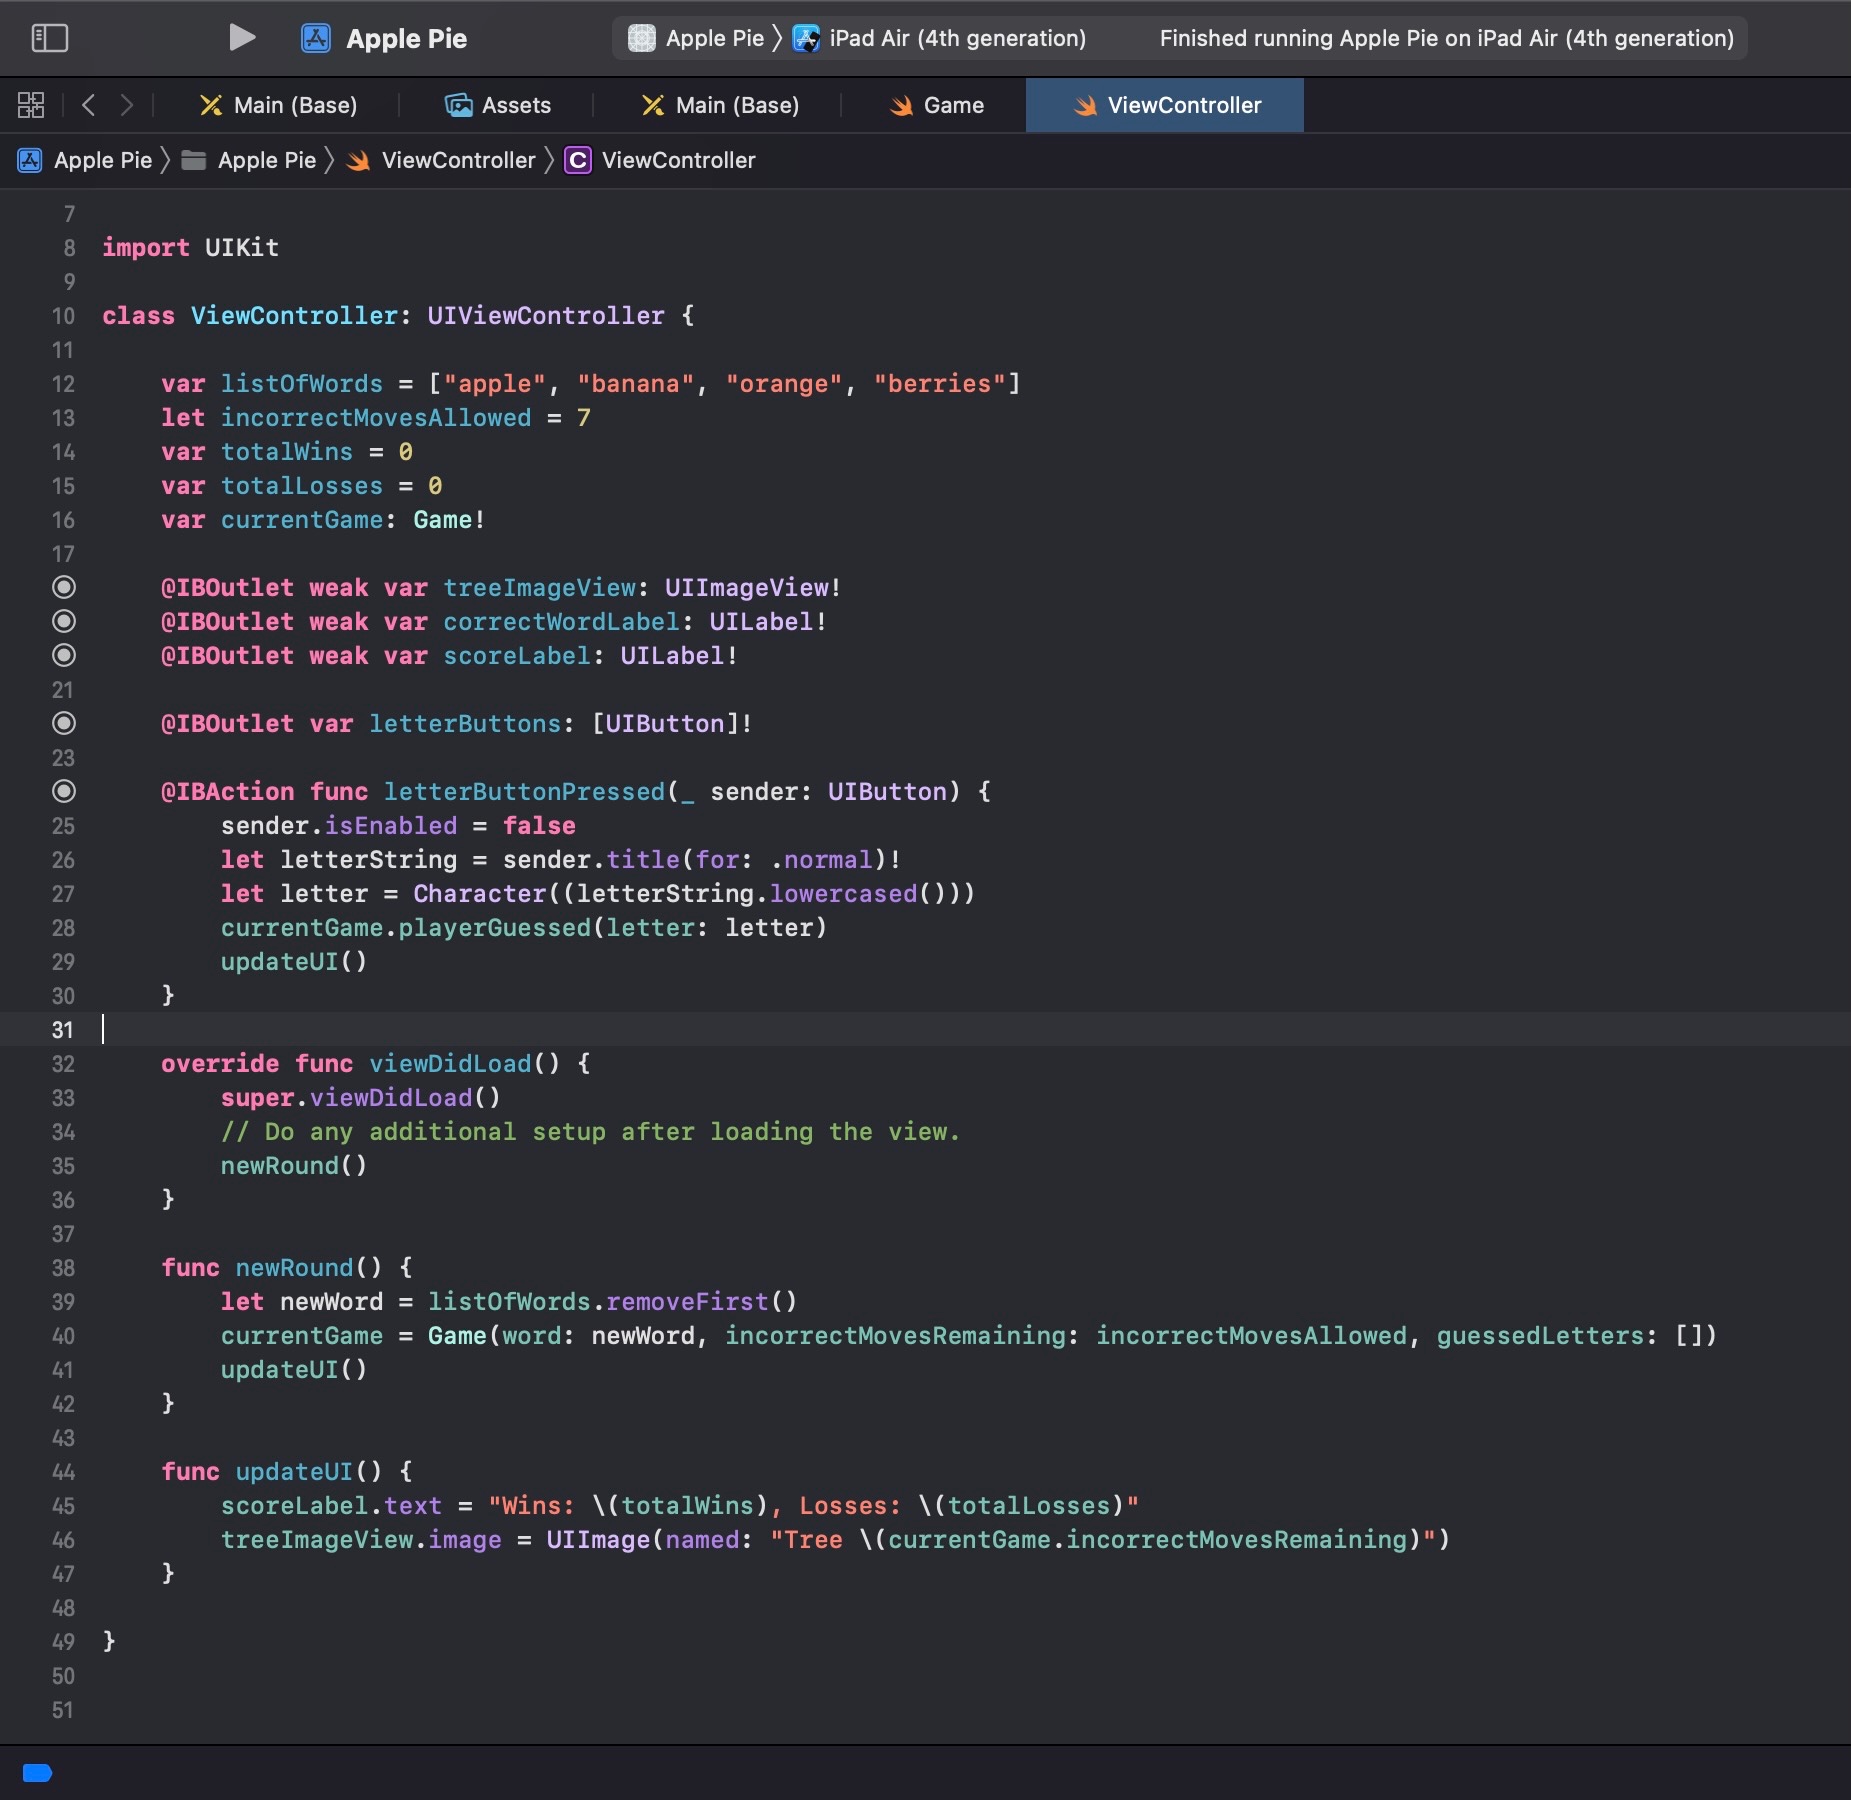Click the class C icon in breadcrumb
Screen dimensions: 1851x1800
pos(578,160)
